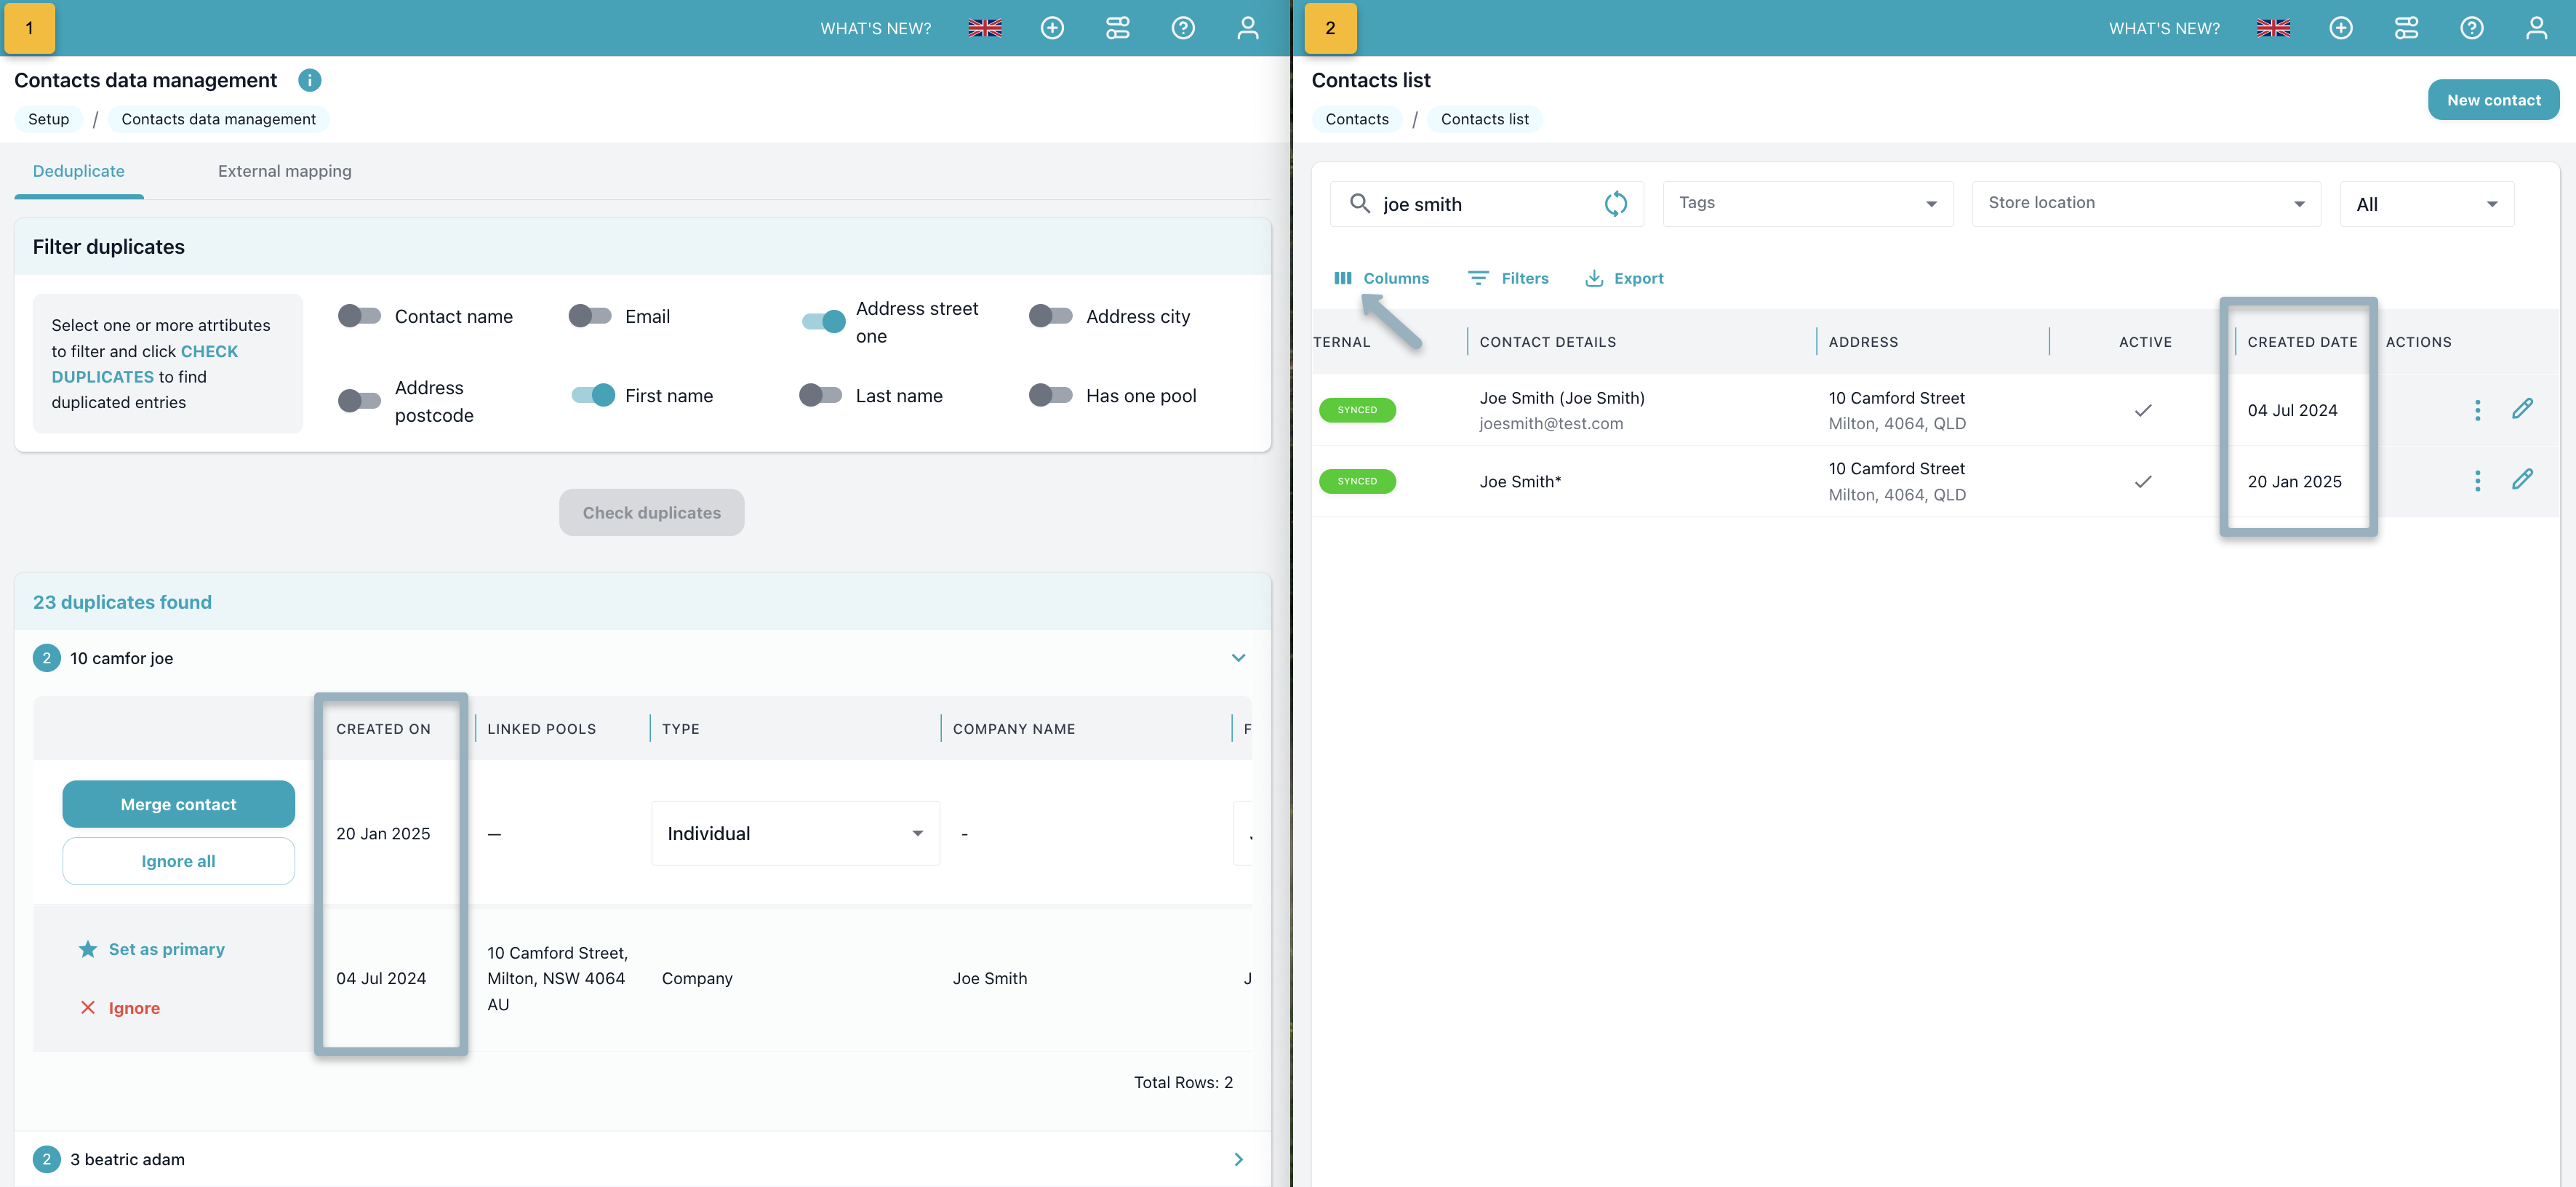Click the refresh icon in the search field
The image size is (2576, 1187).
pyautogui.click(x=1615, y=204)
